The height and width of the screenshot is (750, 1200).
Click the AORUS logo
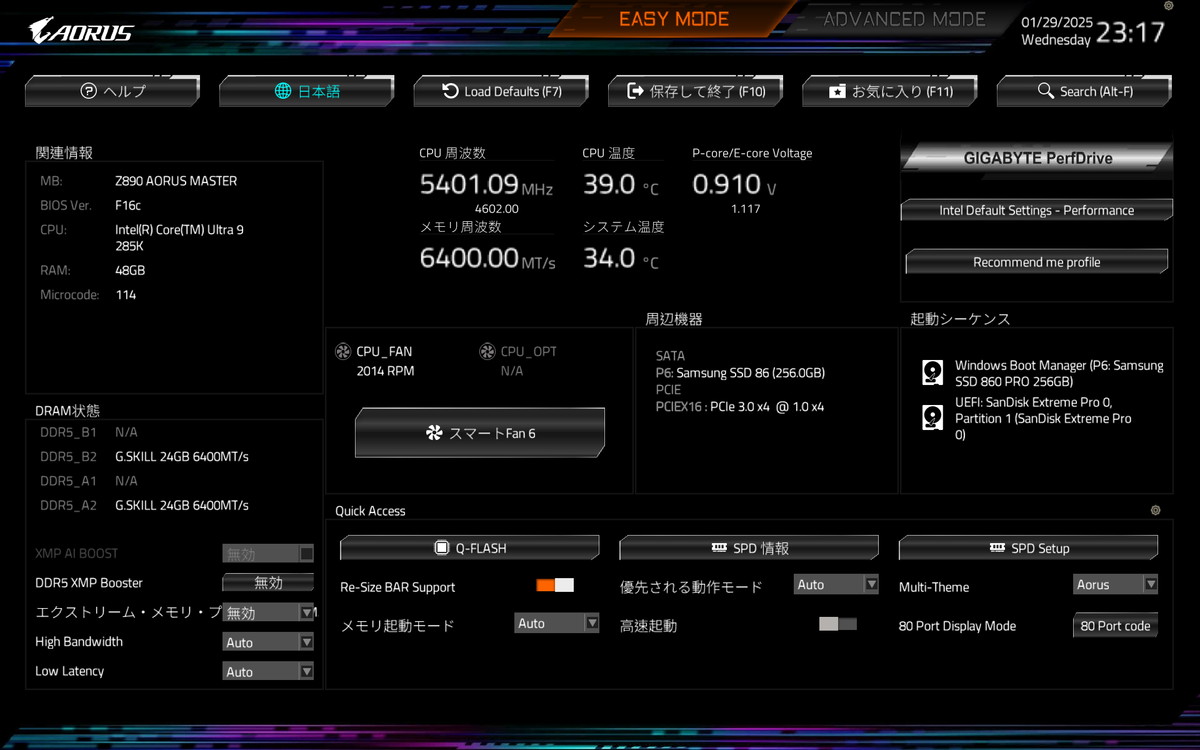81,29
